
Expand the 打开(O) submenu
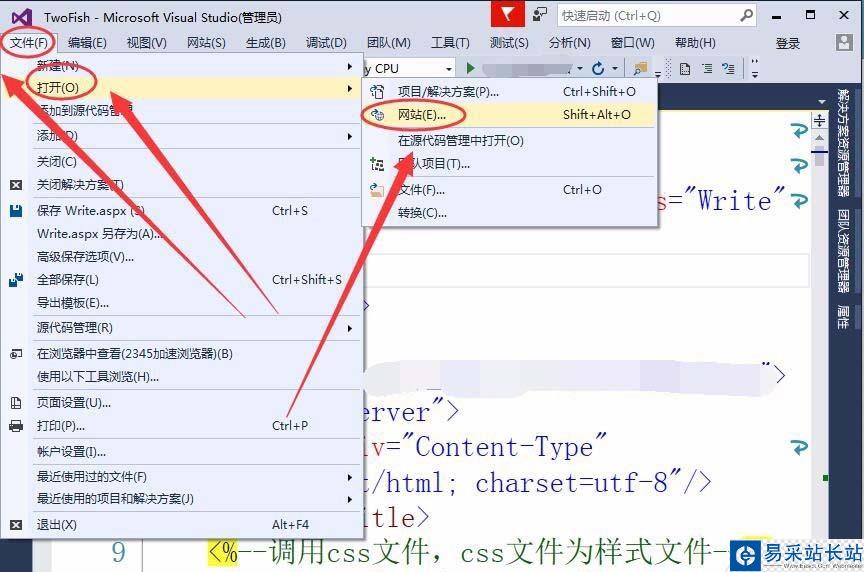tap(182, 88)
